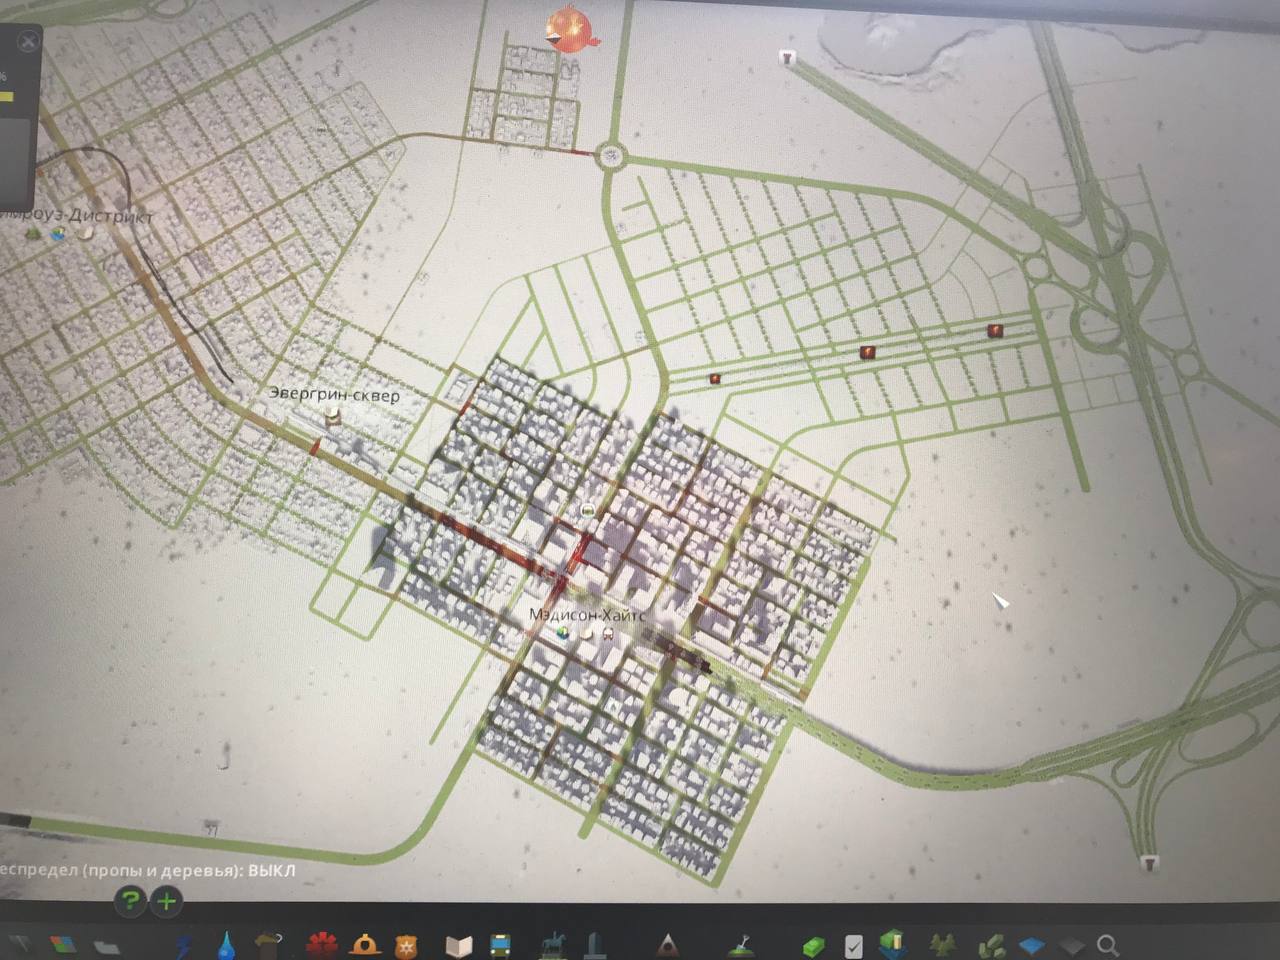Open the Economy green money panel
1280x960 pixels.
[x=814, y=946]
